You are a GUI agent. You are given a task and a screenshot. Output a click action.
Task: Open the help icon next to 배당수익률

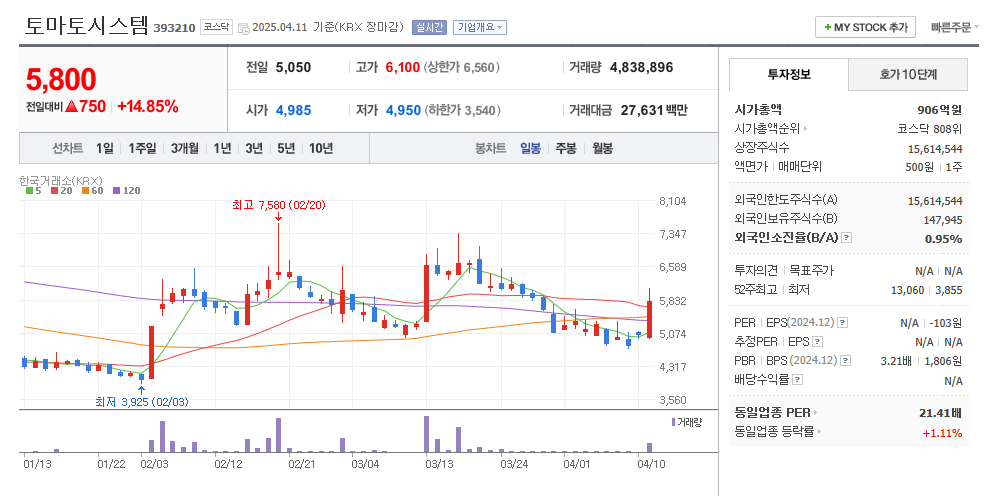coord(798,380)
